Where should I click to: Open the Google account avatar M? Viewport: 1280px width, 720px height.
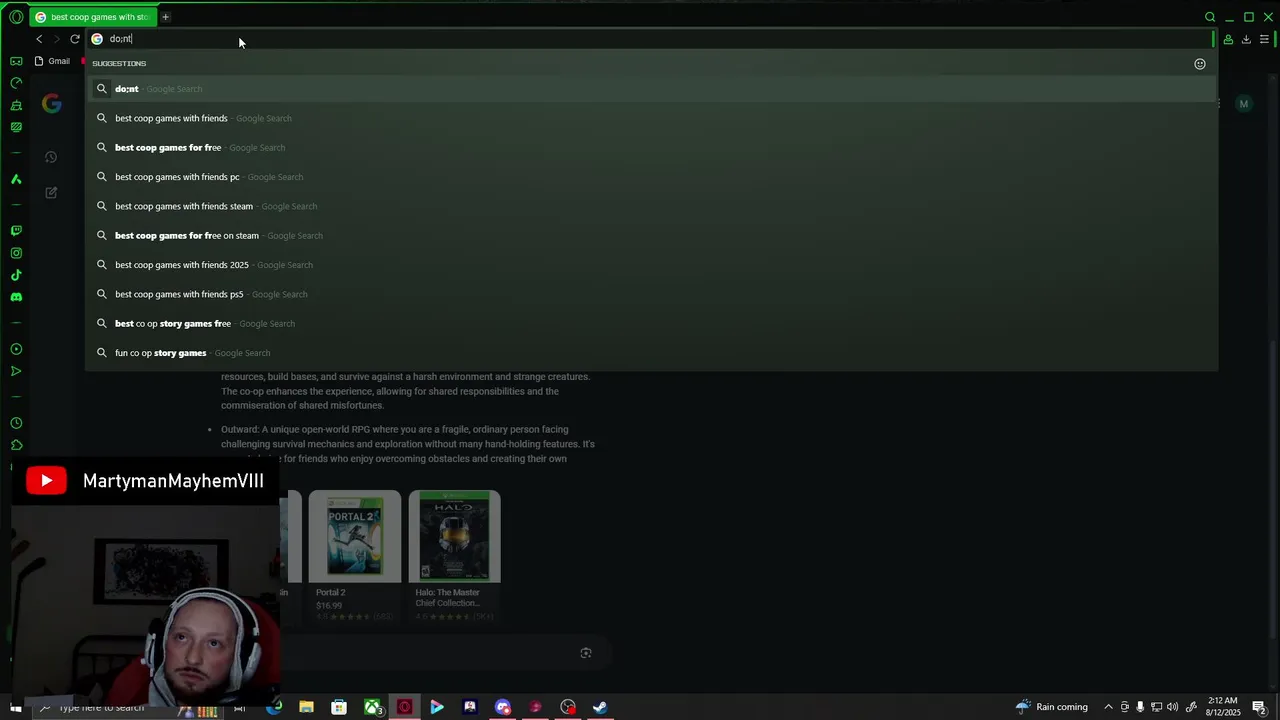pos(1244,104)
